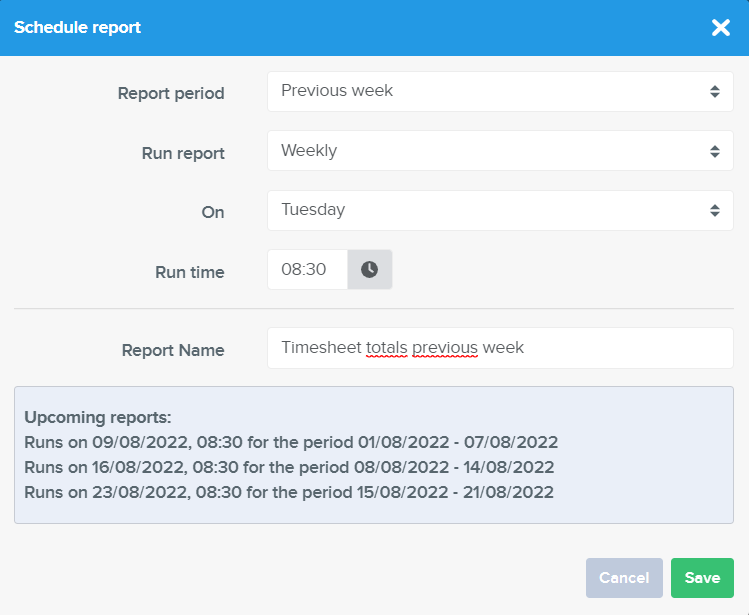Click inside the Report Name text field

(x=500, y=348)
